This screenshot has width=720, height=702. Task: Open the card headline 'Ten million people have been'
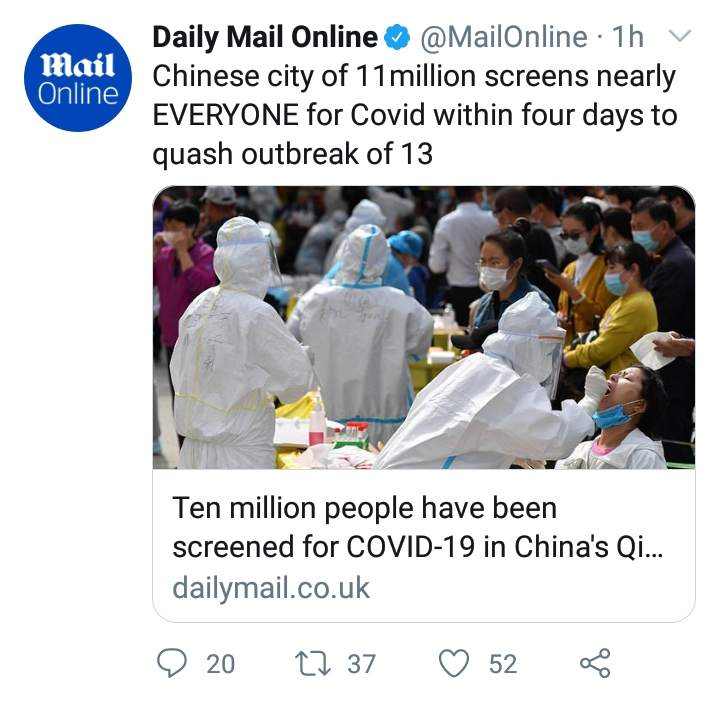point(365,509)
